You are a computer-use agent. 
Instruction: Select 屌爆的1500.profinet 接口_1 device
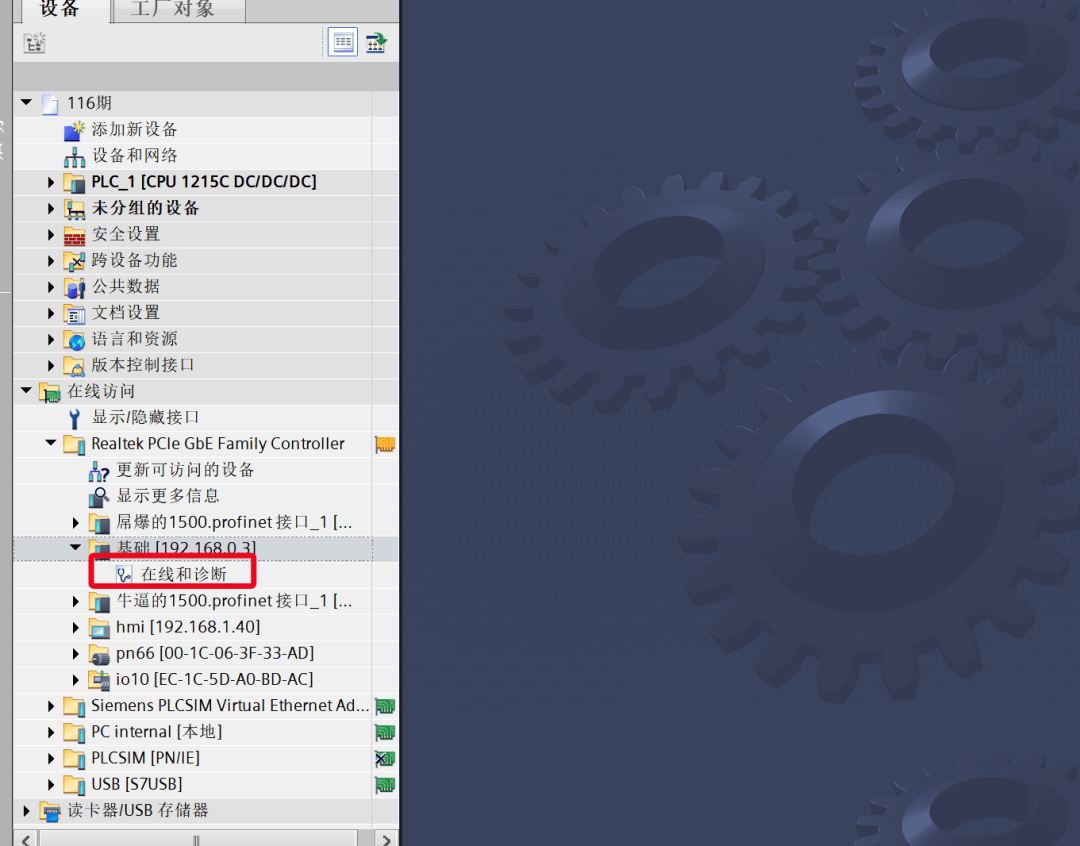[234, 522]
